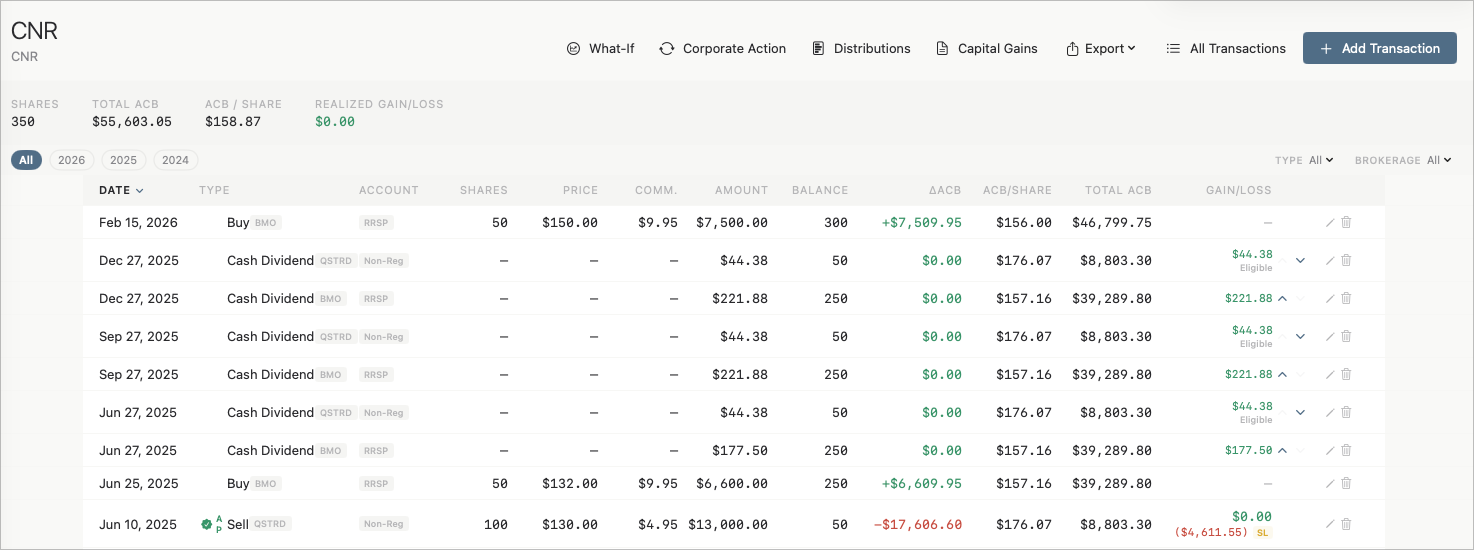Open the What-If tool
1474x550 pixels.
(600, 48)
